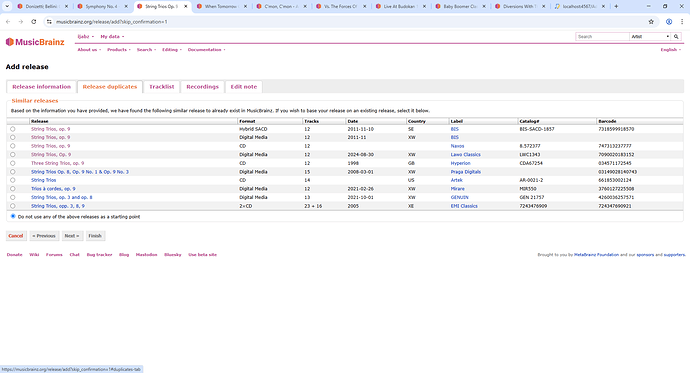Close the Symphony No. 4 tab
The image size is (690, 373).
[126, 7]
